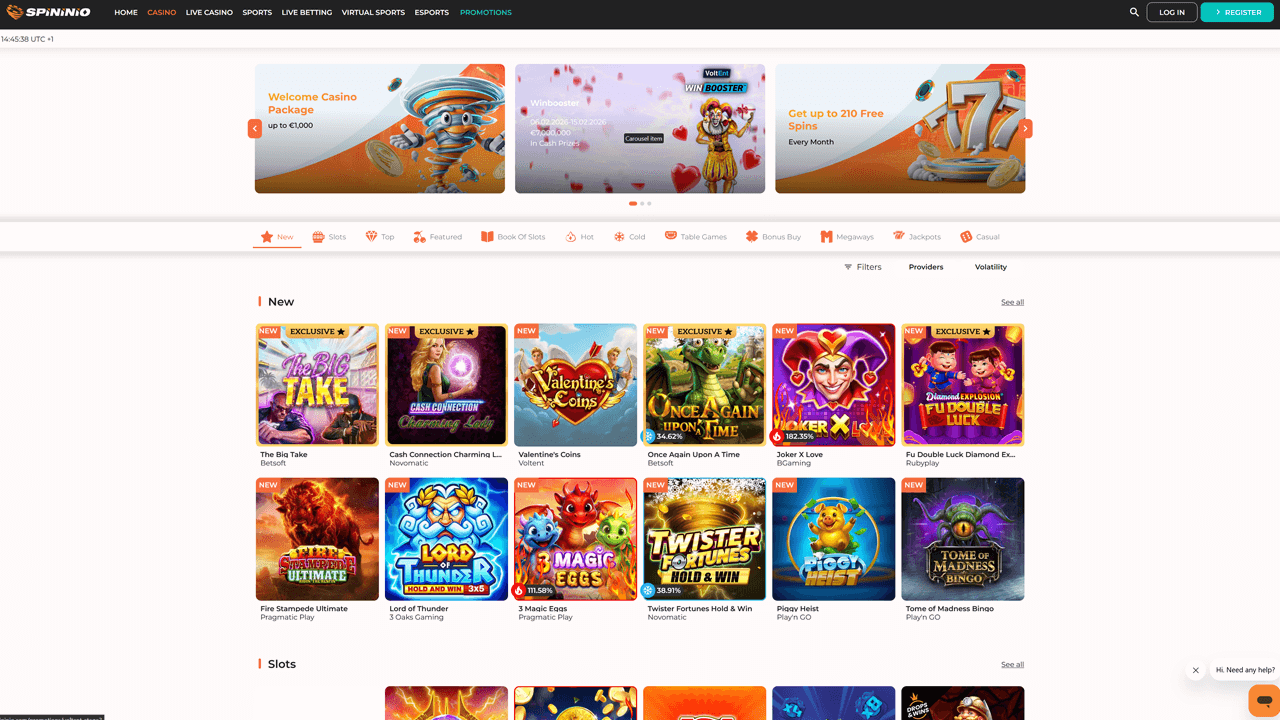
Task: Click the 'Valentine's Coins' game title text
Action: pos(549,454)
